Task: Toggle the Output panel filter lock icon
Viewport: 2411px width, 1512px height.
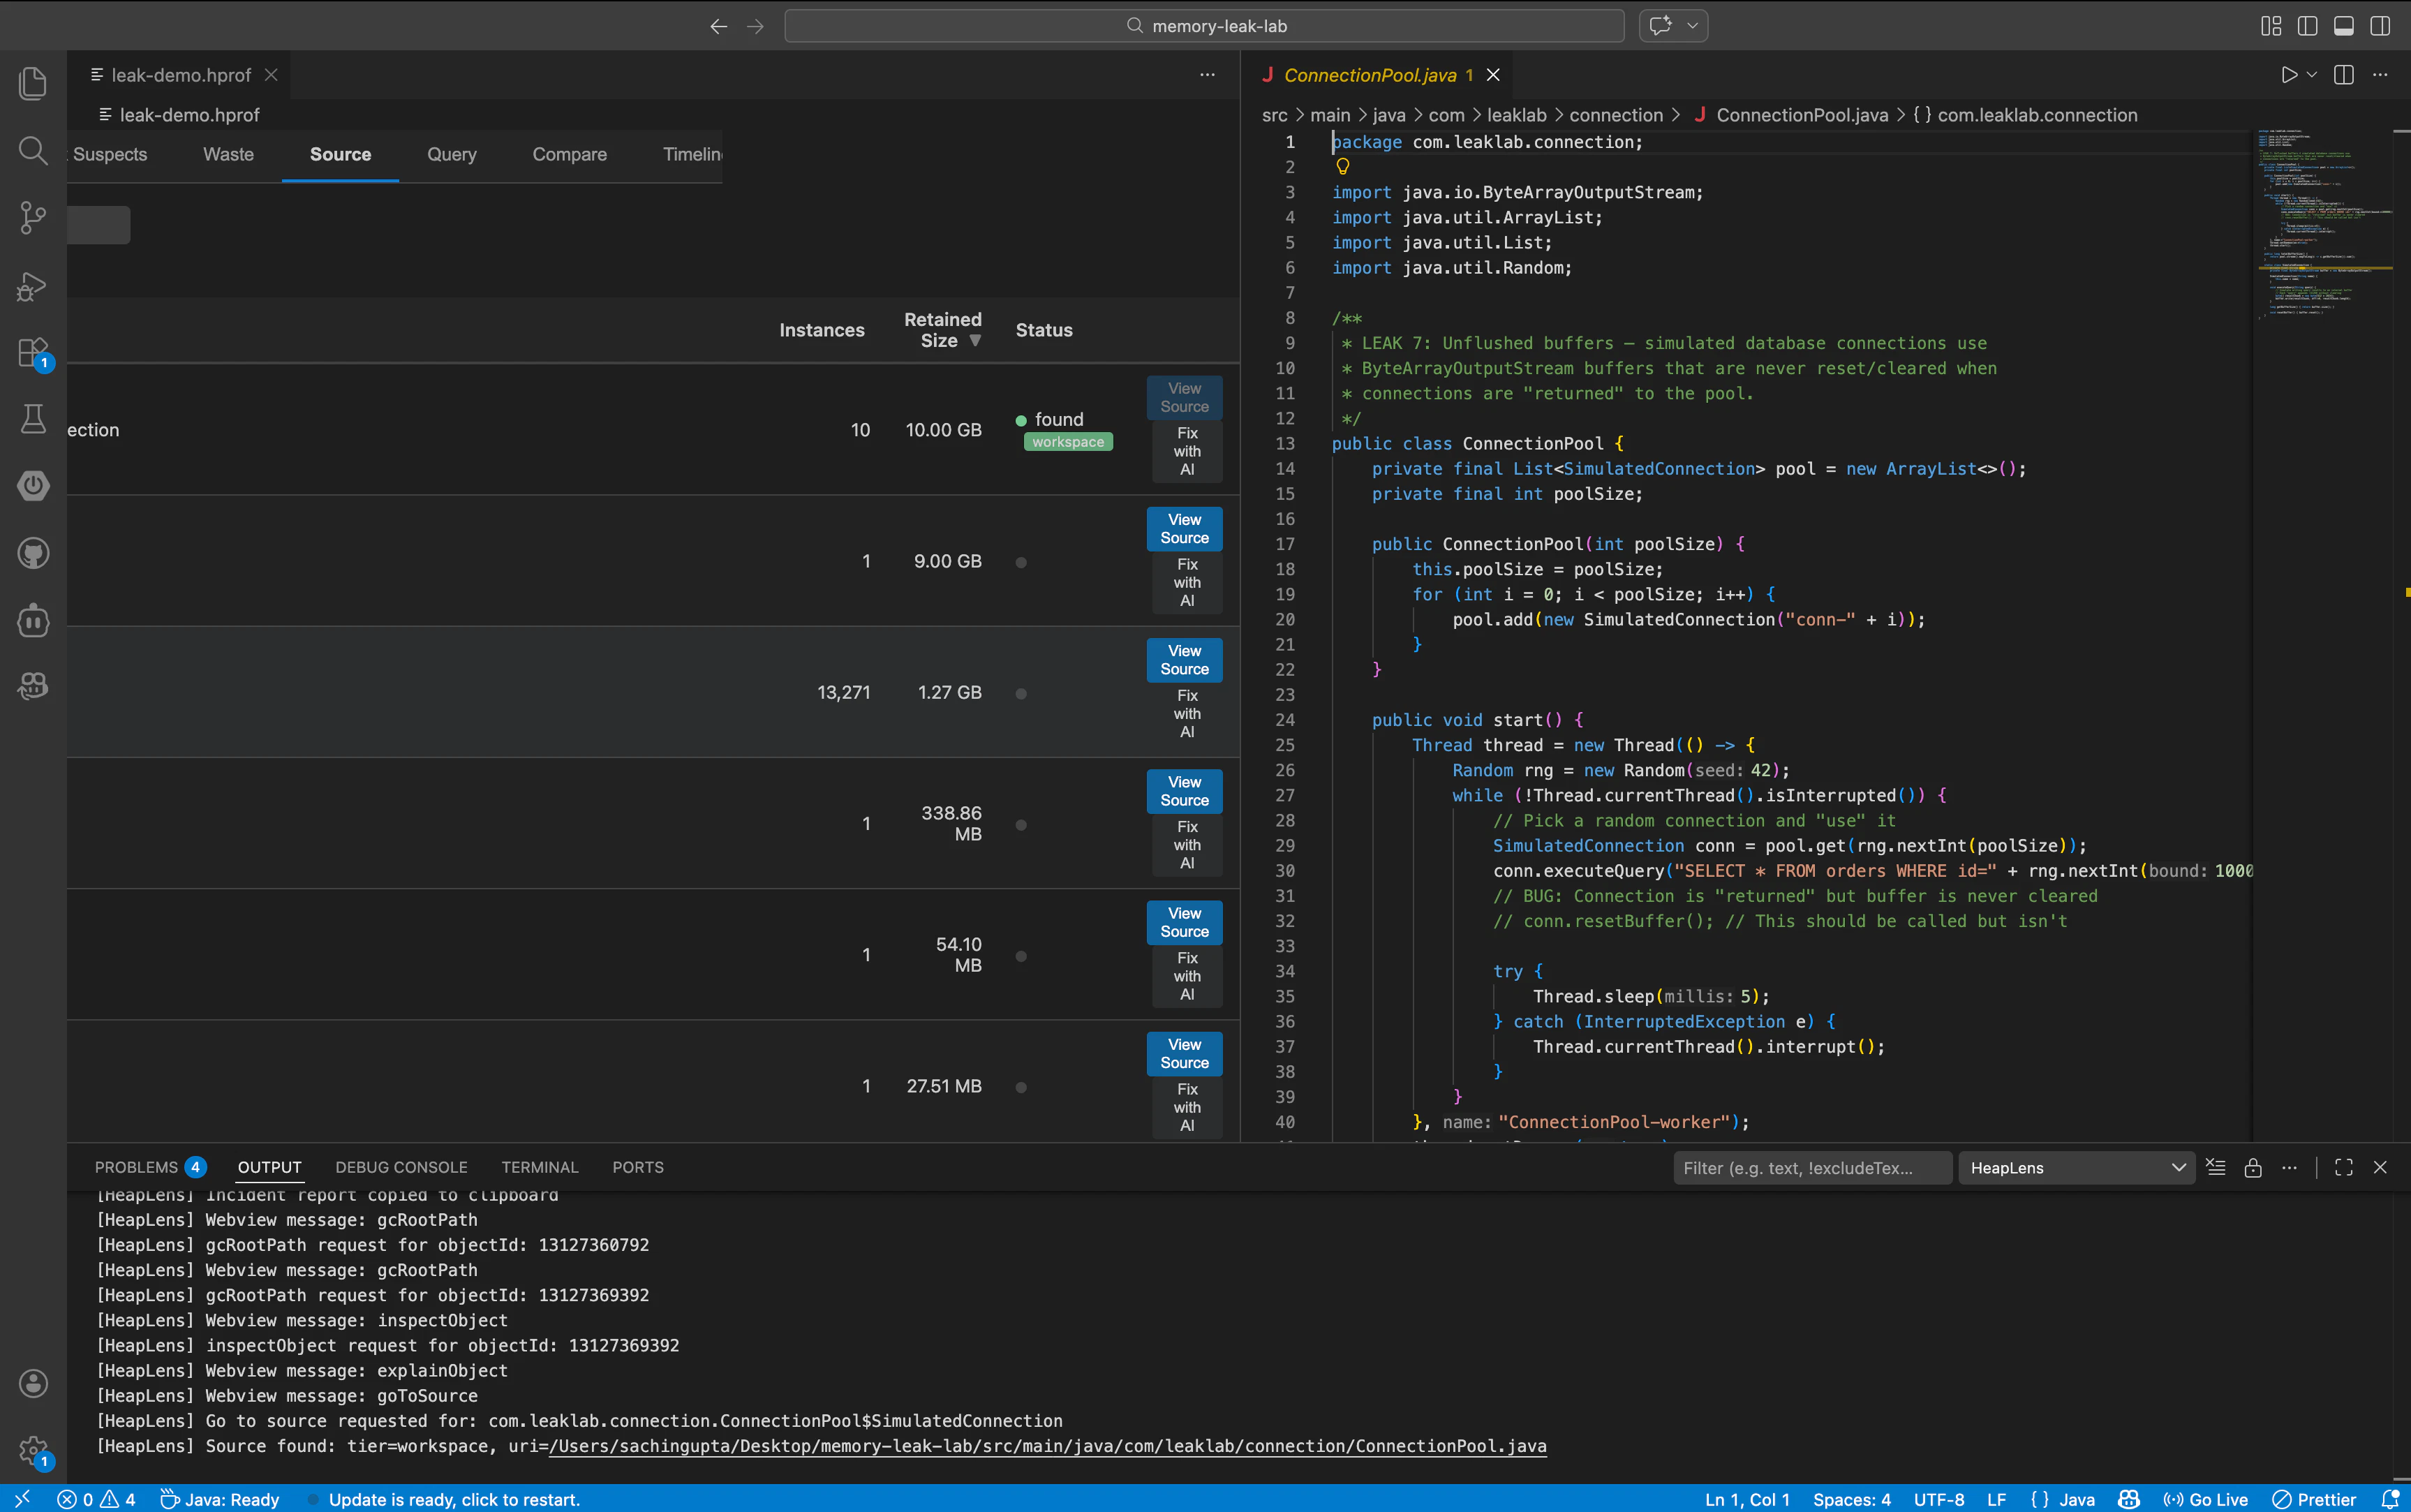Action: 2252,1167
